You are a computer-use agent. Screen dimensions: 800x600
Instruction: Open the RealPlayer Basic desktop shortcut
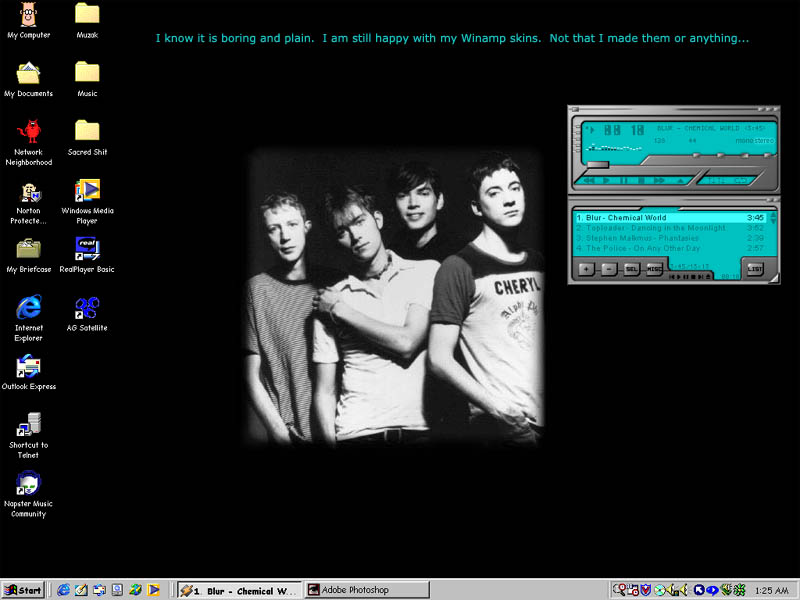coord(87,248)
